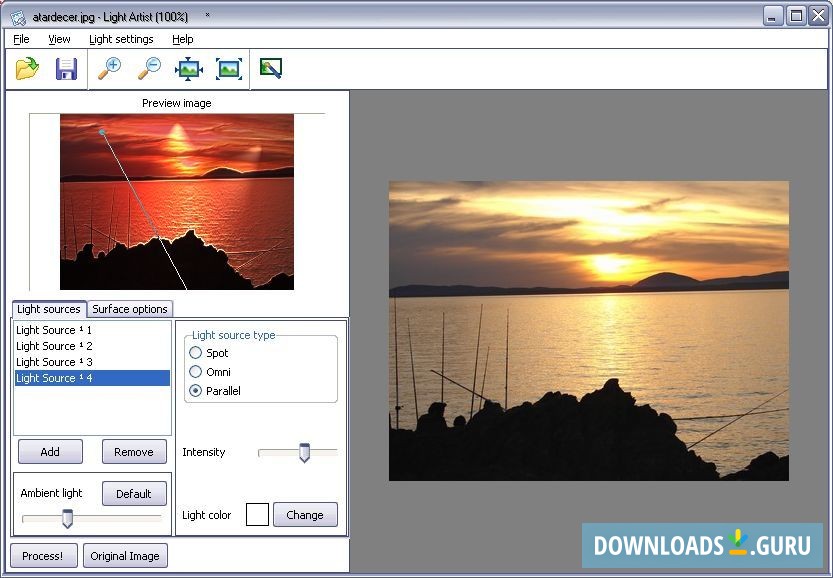This screenshot has height=578, width=833.
Task: Zoom out with the magnifier minus icon
Action: pos(149,69)
